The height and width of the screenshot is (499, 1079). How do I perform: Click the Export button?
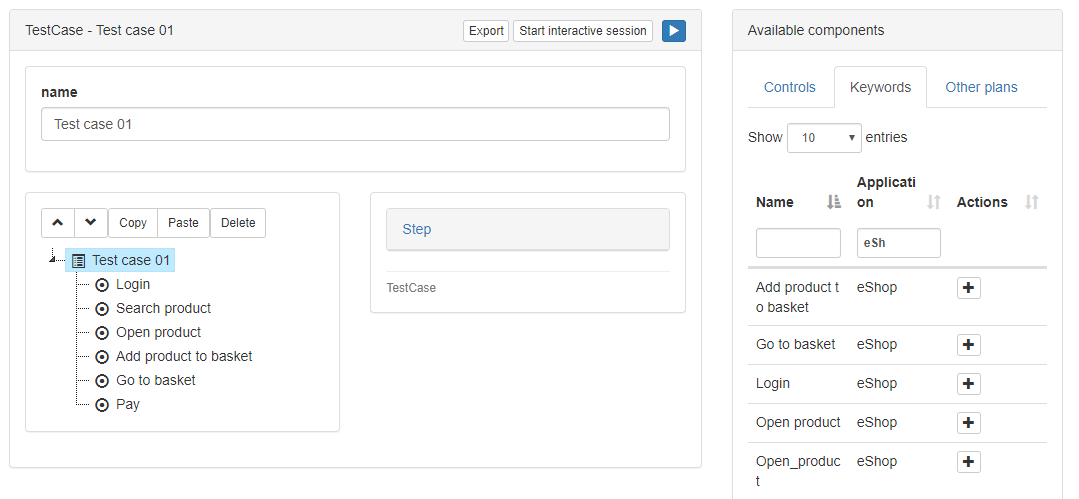(486, 31)
